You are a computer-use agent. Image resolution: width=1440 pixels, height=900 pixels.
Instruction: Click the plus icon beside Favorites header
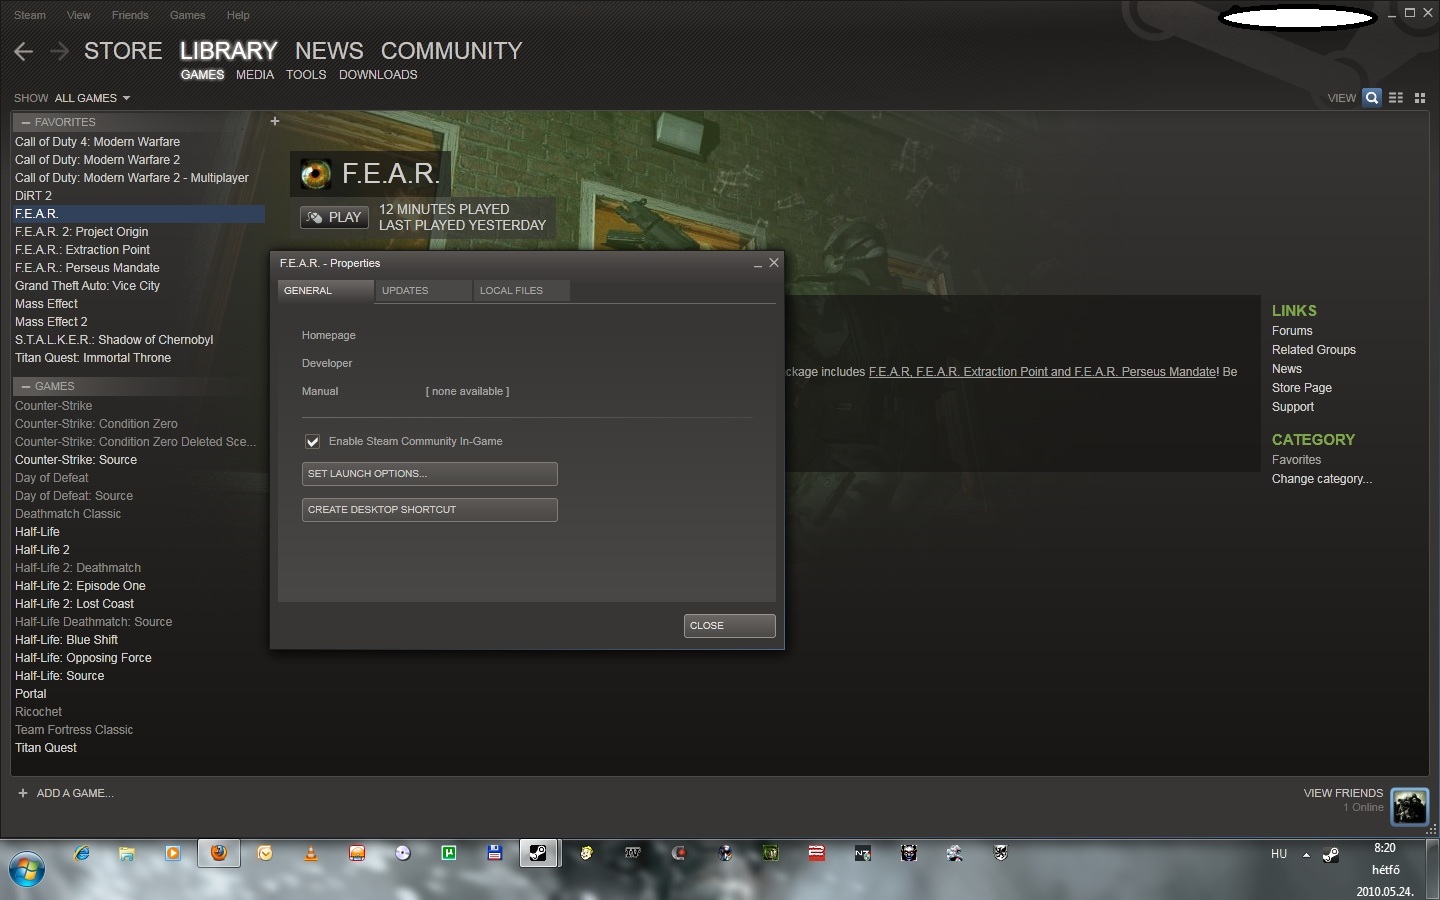pos(275,121)
